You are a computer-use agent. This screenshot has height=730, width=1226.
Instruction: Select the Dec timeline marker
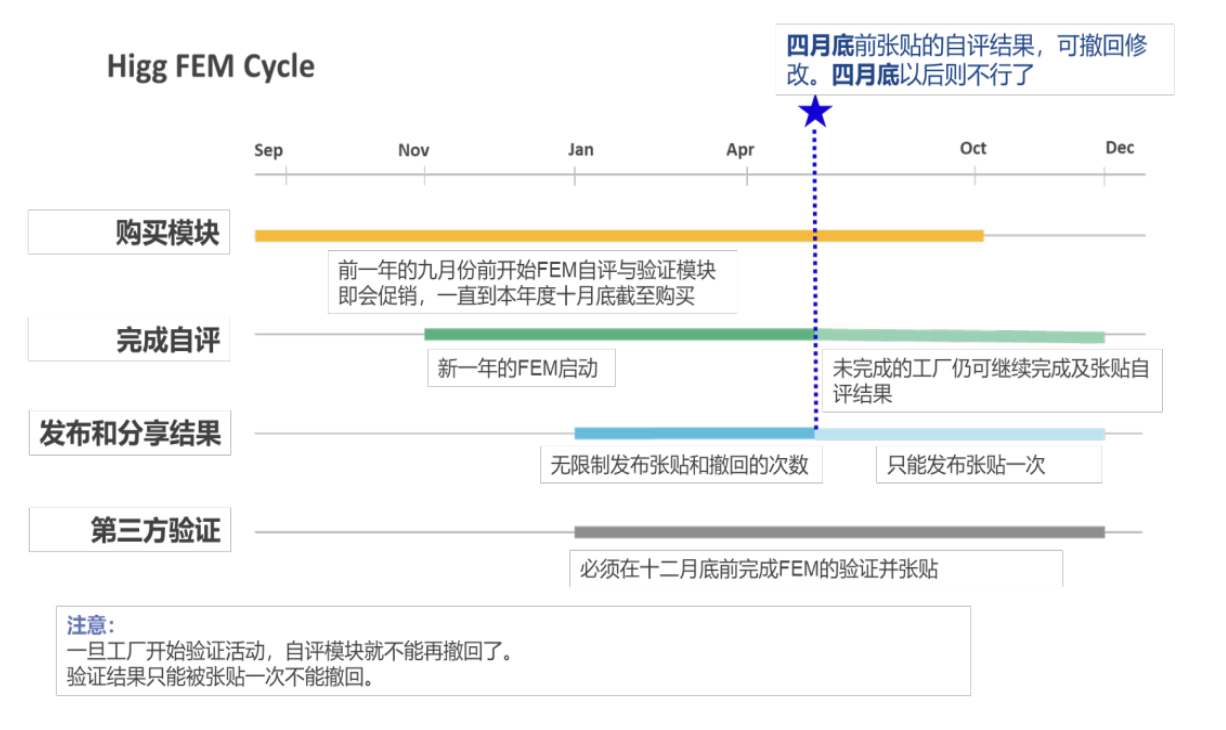[x=1120, y=148]
